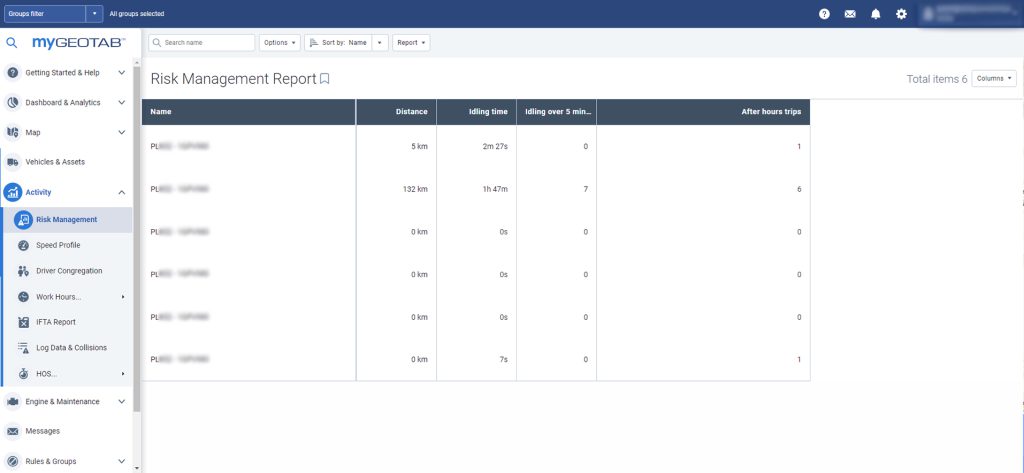
Task: Open the mail envelope icon
Action: click(850, 14)
